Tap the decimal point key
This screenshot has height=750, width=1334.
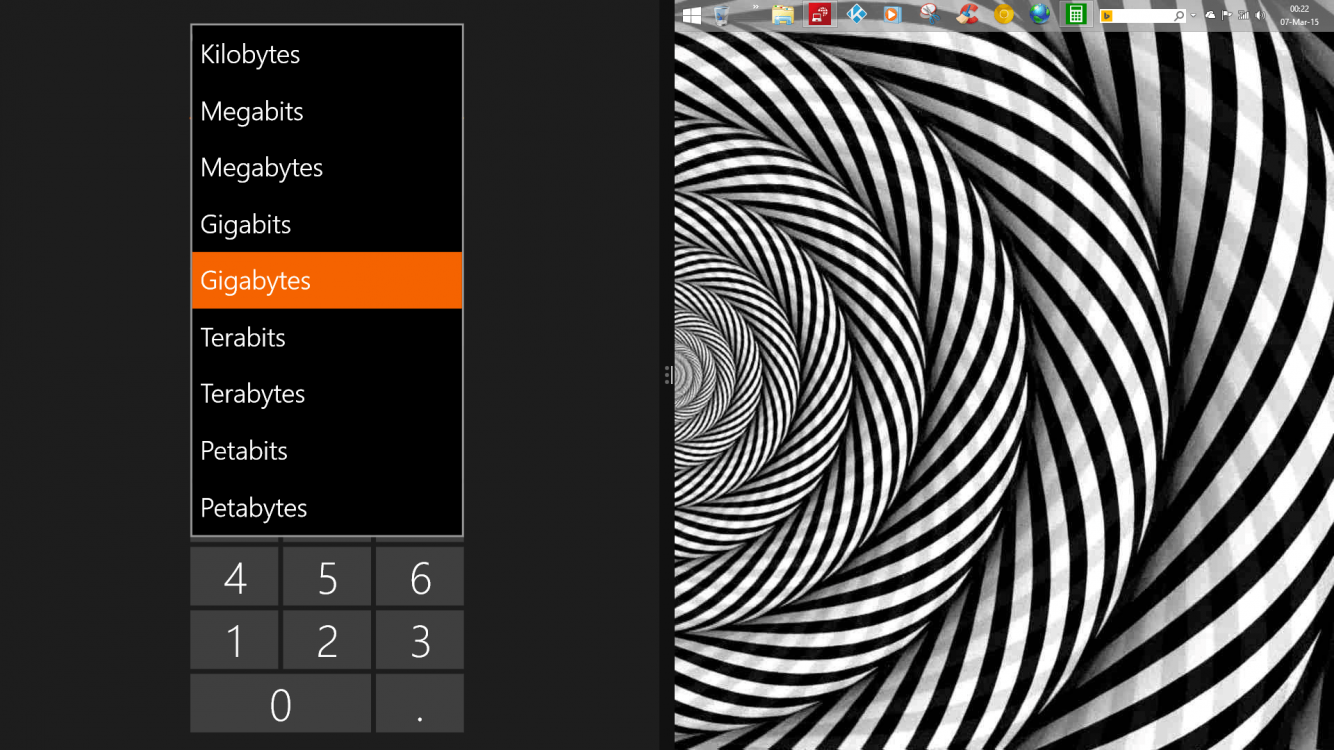[420, 703]
